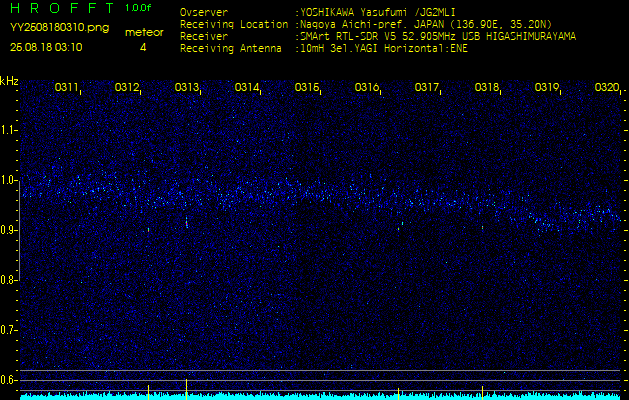Select the Nagoya Aichi-pref. JAPAN location text
629x400 pixels.
tap(426, 24)
